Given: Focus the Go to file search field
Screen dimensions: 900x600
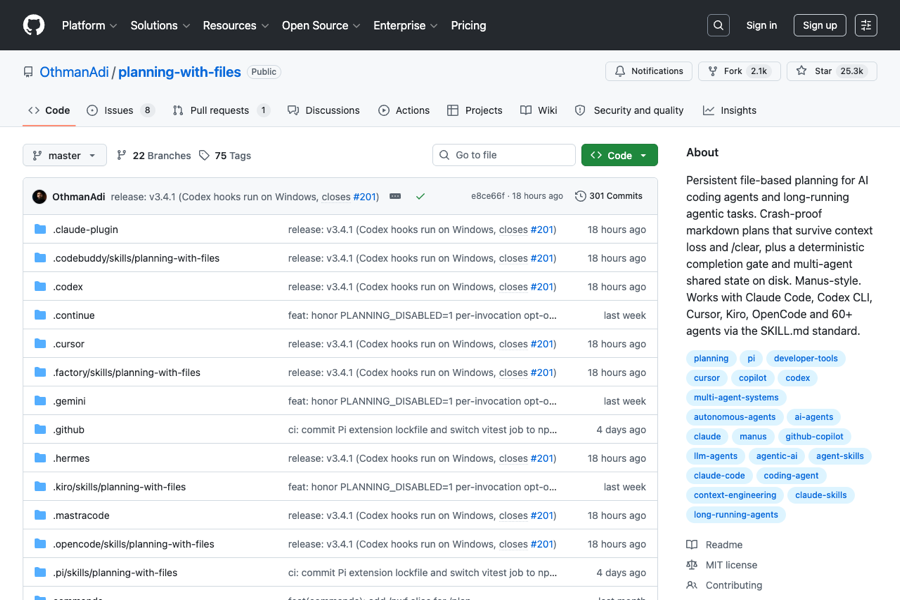Looking at the screenshot, I should [x=504, y=155].
